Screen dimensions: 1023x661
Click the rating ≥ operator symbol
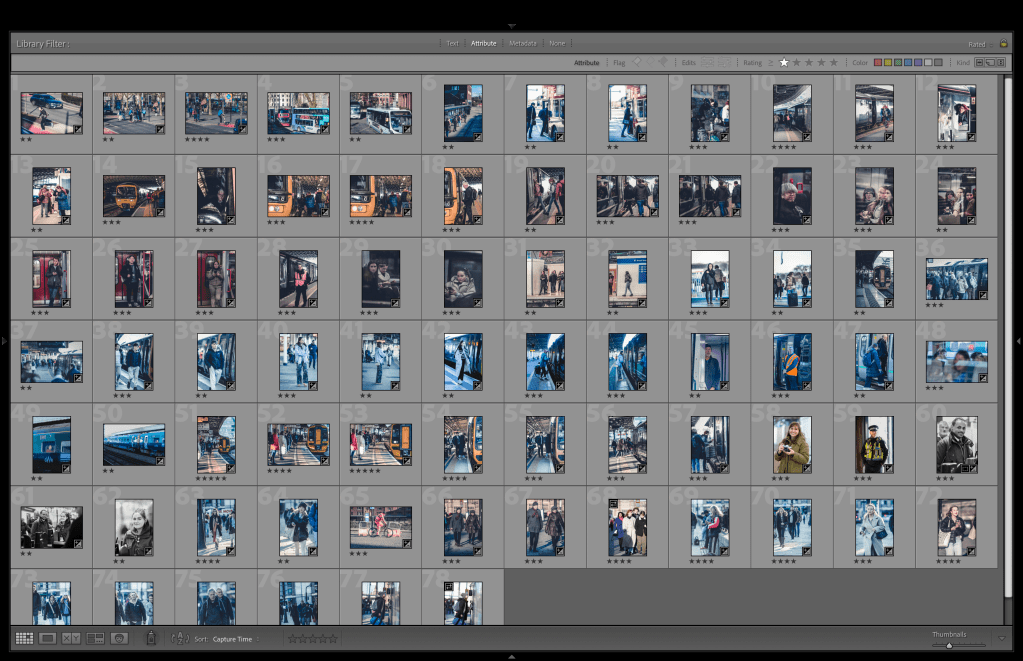[771, 63]
